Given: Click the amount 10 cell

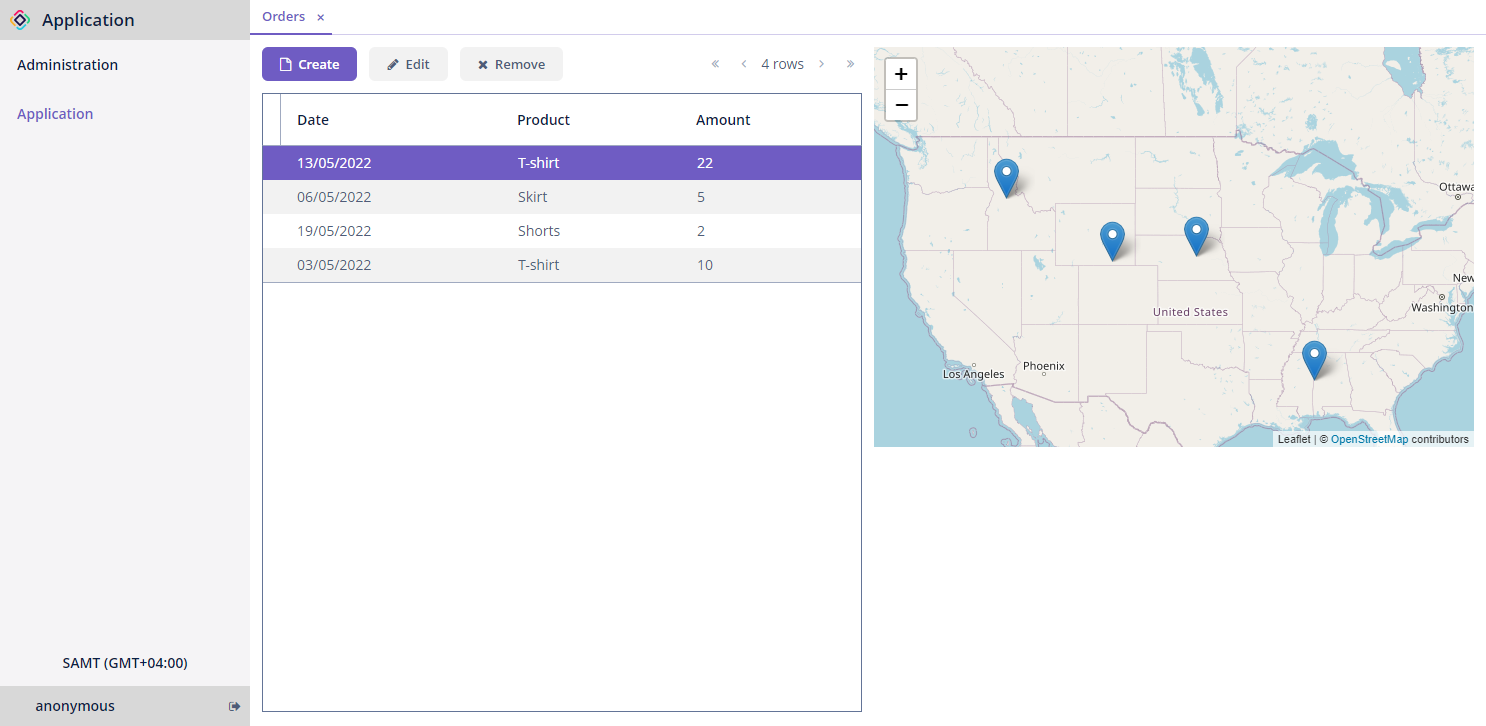Looking at the screenshot, I should [x=705, y=265].
